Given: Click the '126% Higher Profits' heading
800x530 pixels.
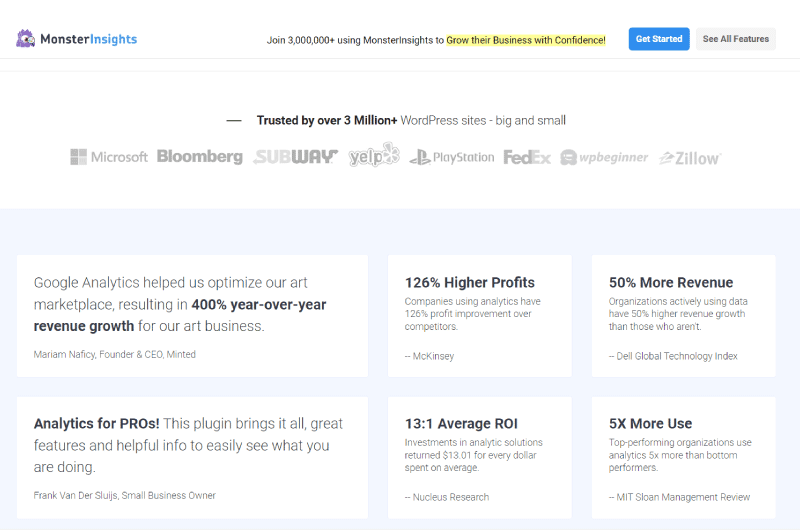Looking at the screenshot, I should tap(469, 282).
